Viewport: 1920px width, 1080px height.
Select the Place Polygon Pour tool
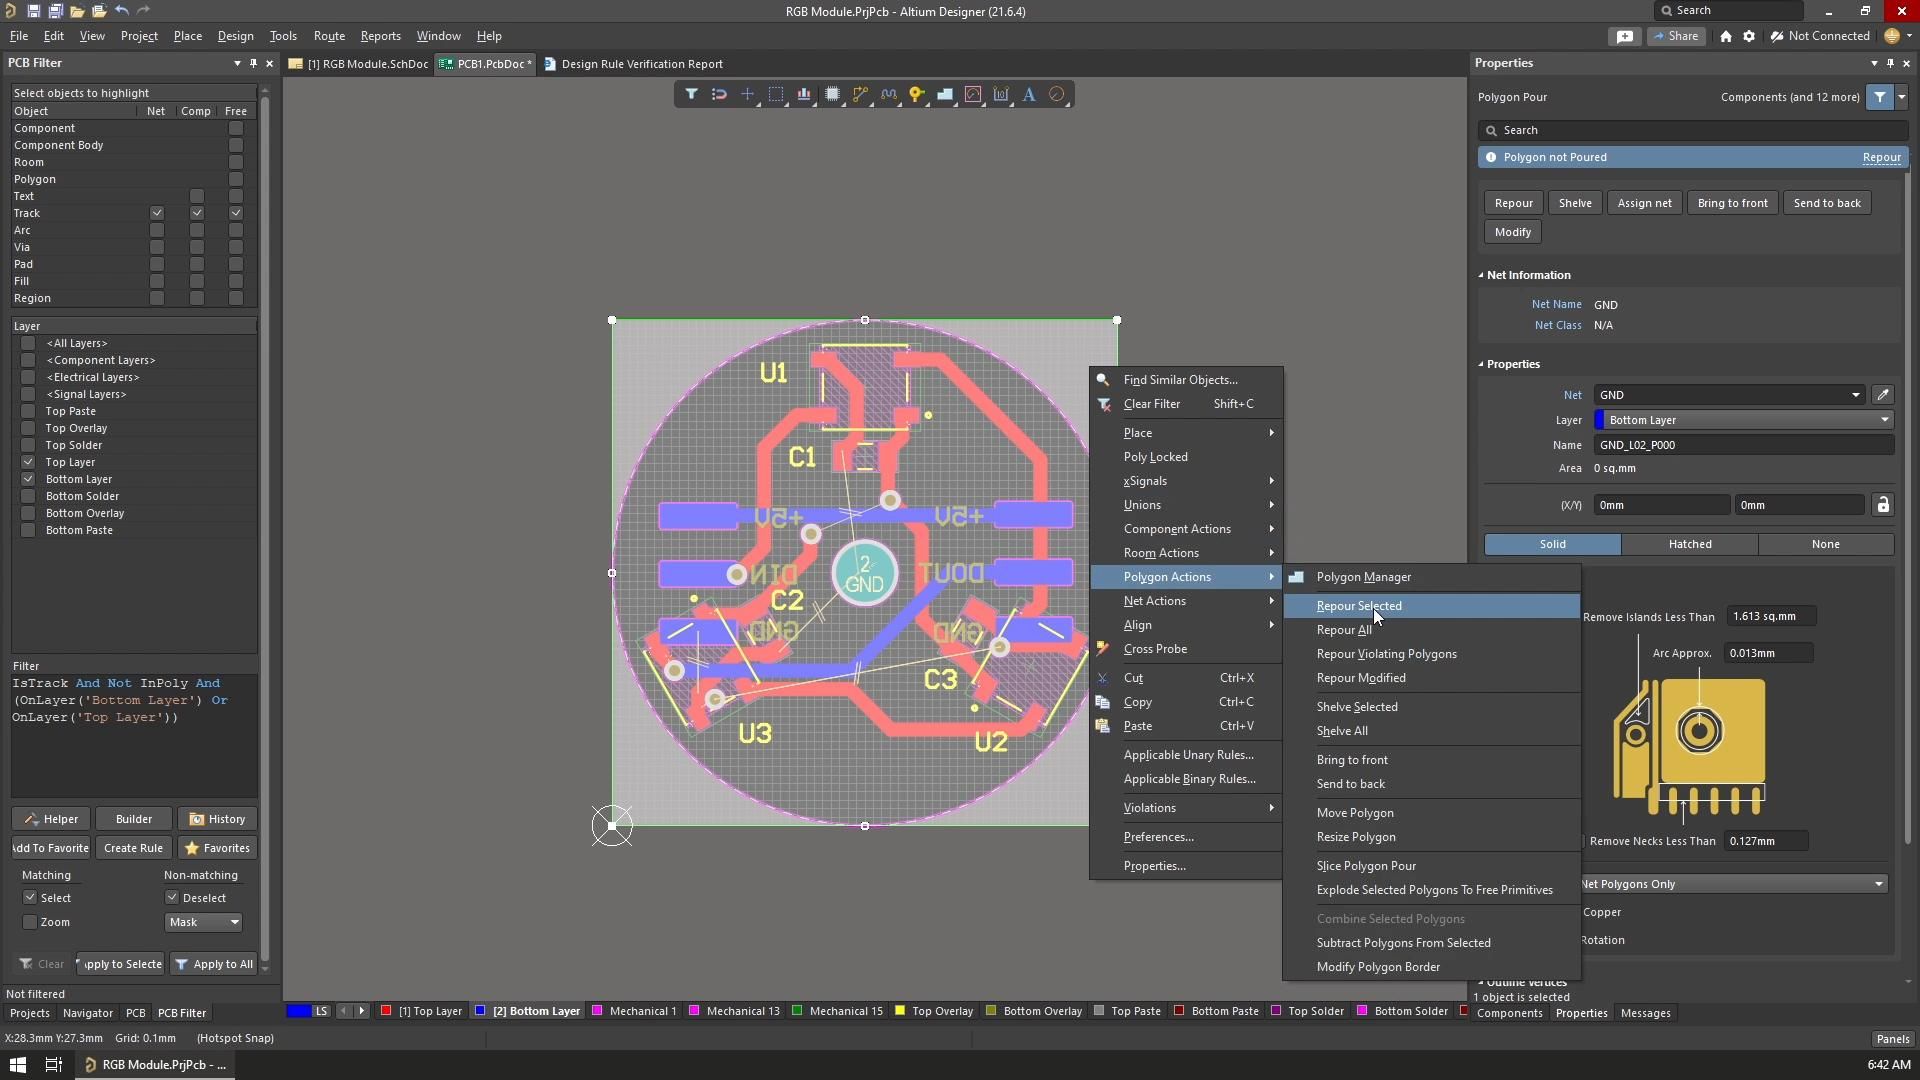946,94
